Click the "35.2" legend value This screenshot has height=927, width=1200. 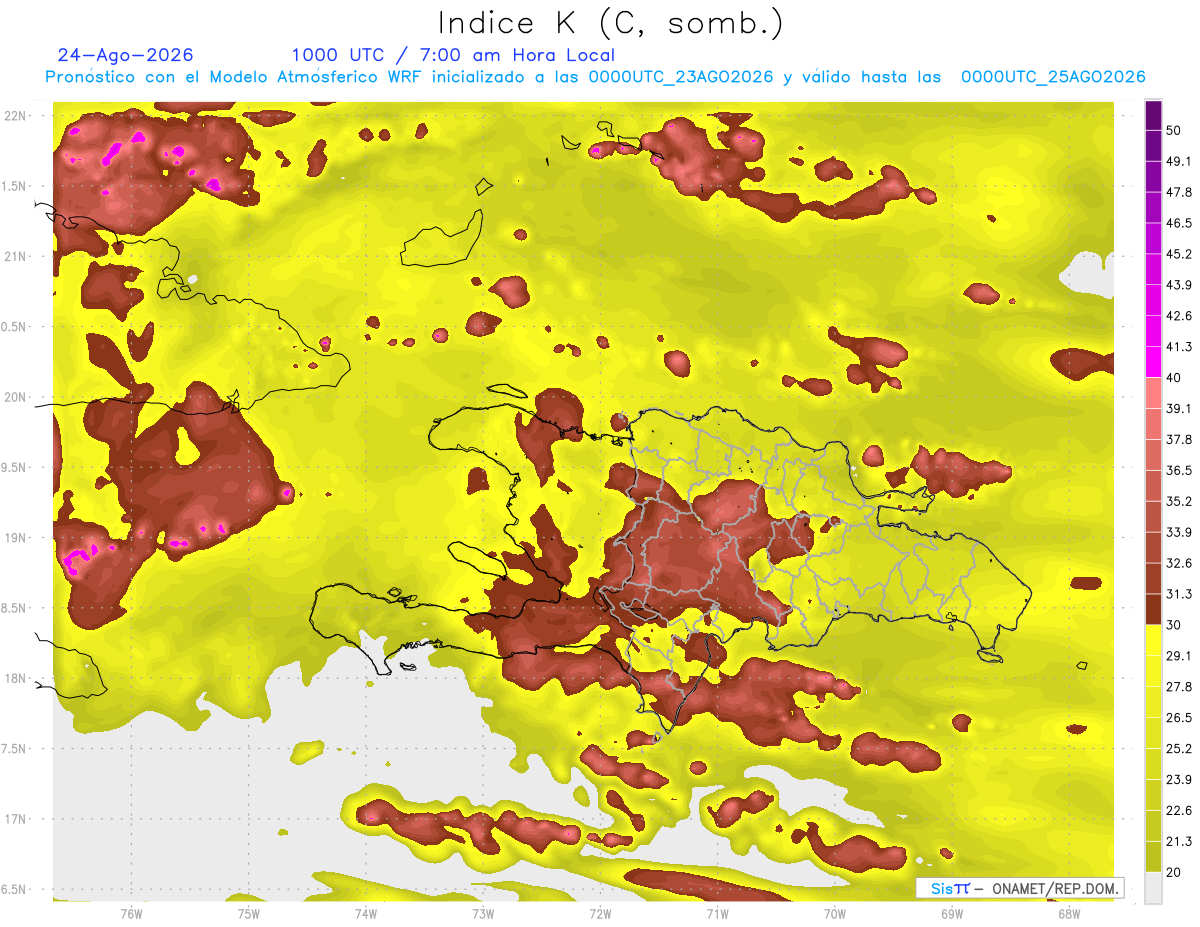(x=1179, y=501)
